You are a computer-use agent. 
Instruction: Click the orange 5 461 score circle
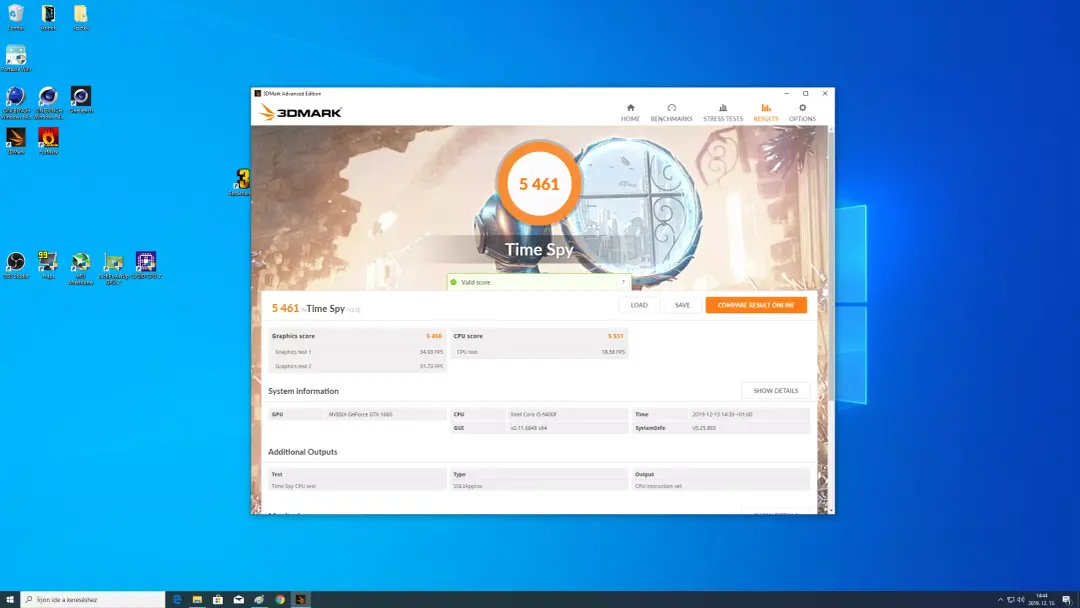[x=539, y=184]
